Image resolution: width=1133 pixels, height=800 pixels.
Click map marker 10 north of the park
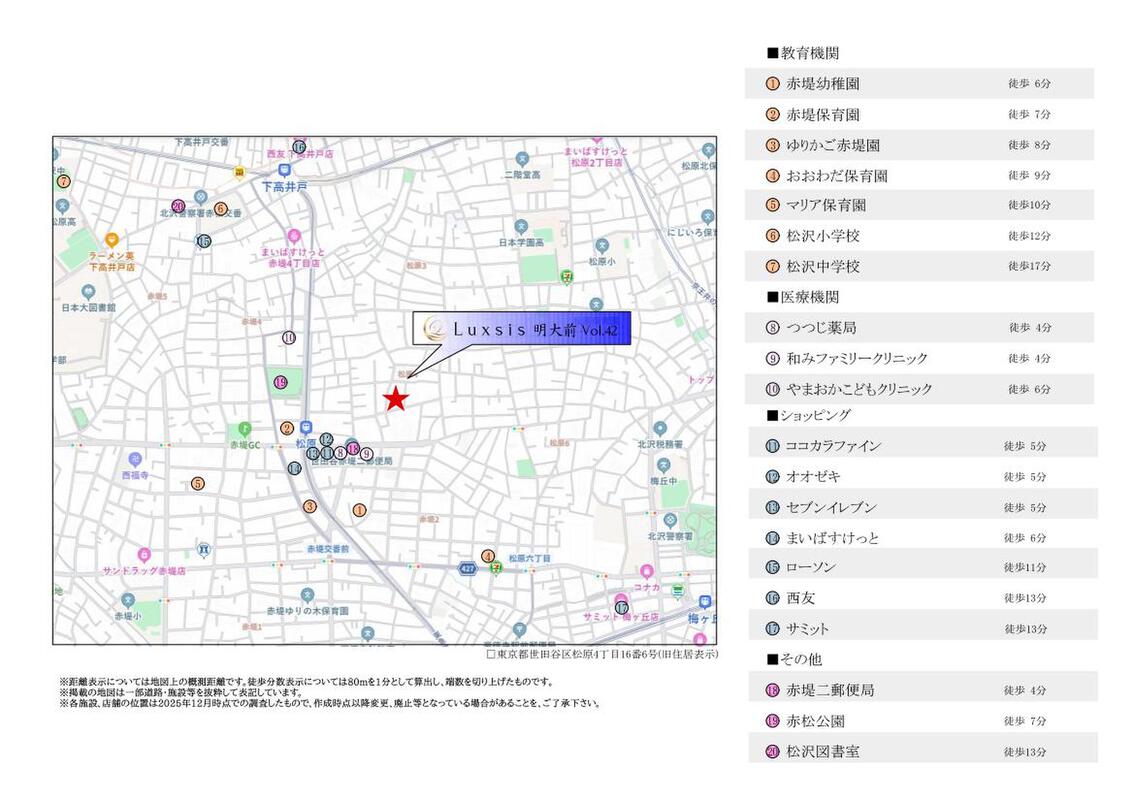[289, 338]
